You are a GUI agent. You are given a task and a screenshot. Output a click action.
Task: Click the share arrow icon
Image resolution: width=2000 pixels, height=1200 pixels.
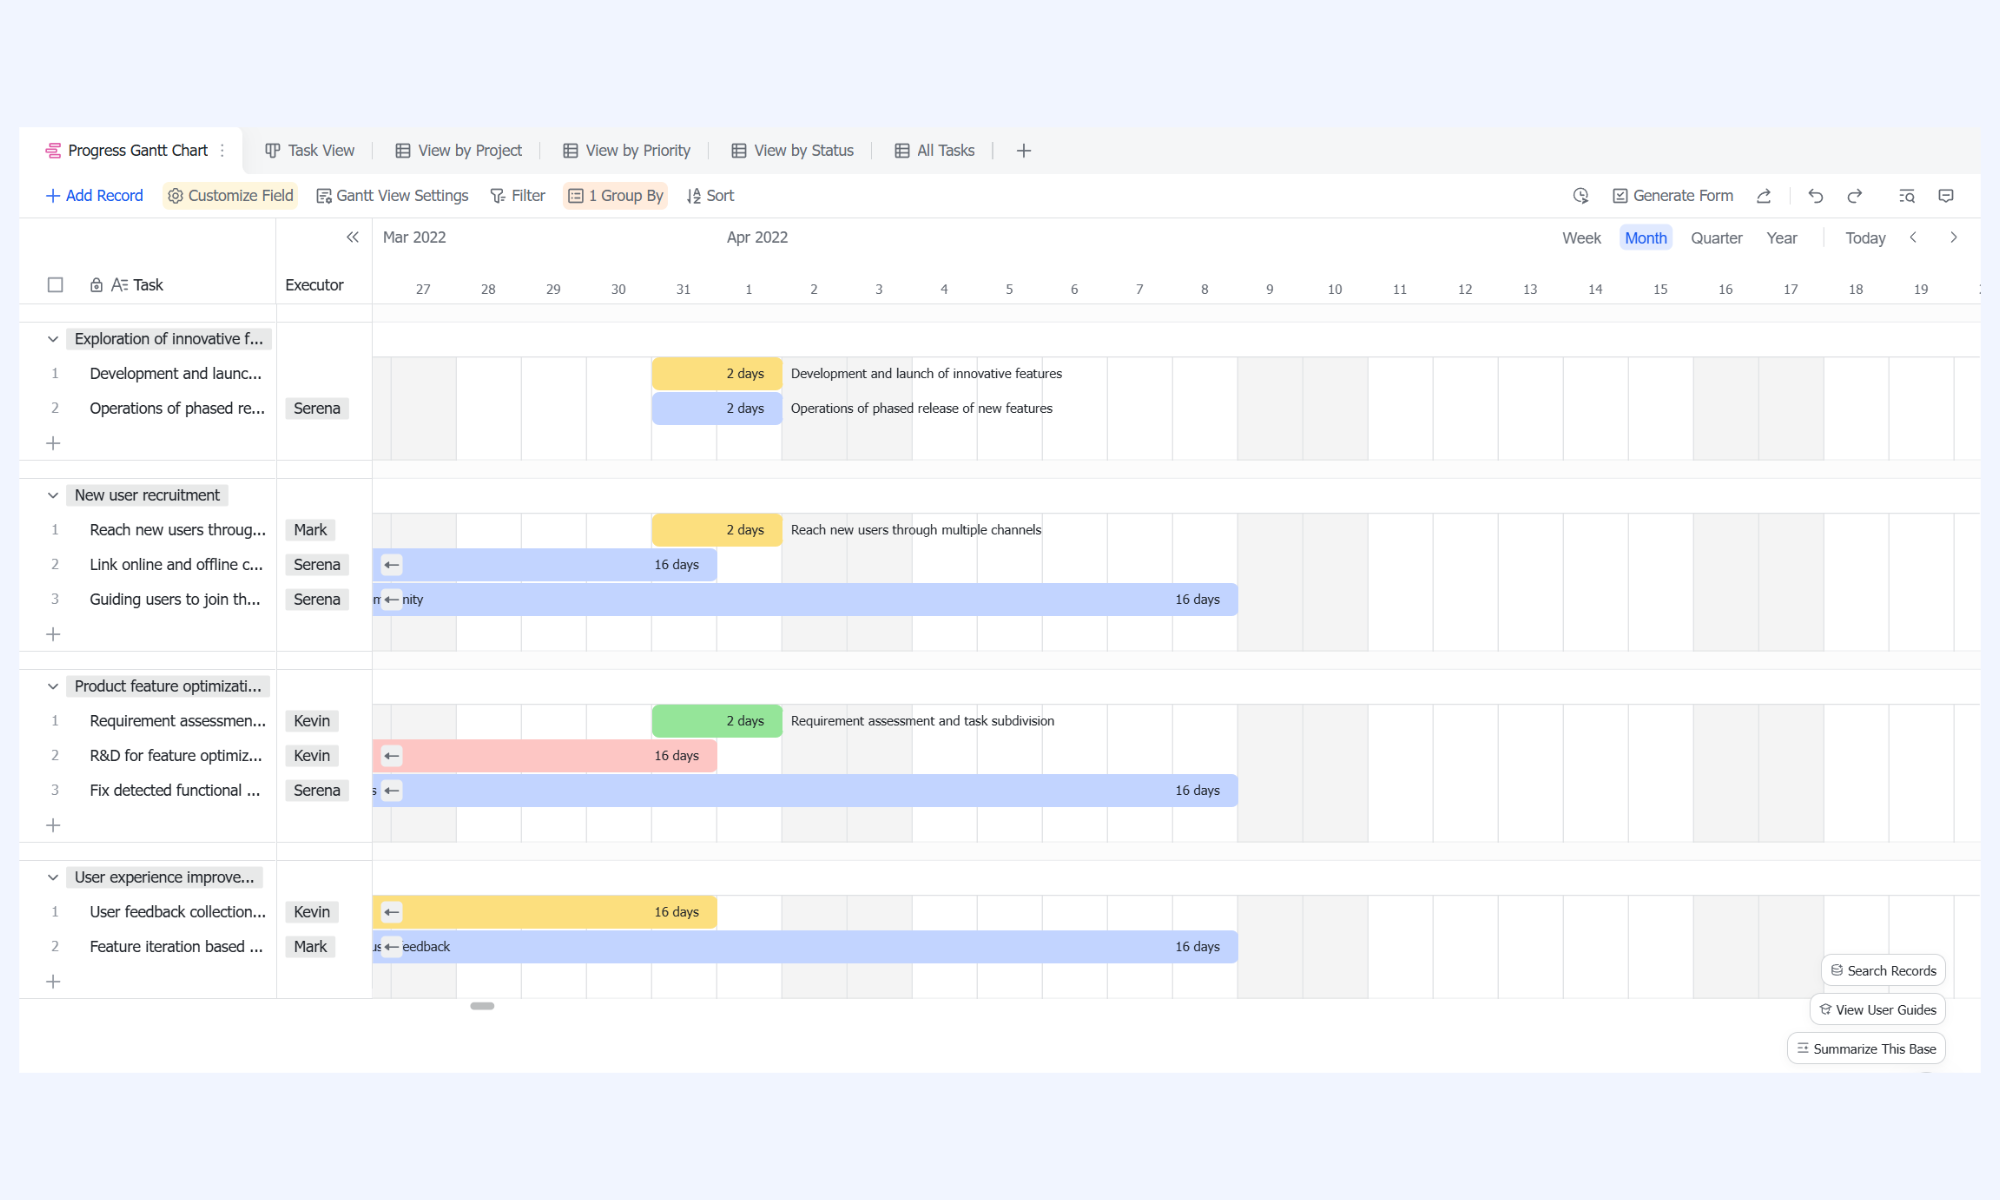coord(1764,196)
